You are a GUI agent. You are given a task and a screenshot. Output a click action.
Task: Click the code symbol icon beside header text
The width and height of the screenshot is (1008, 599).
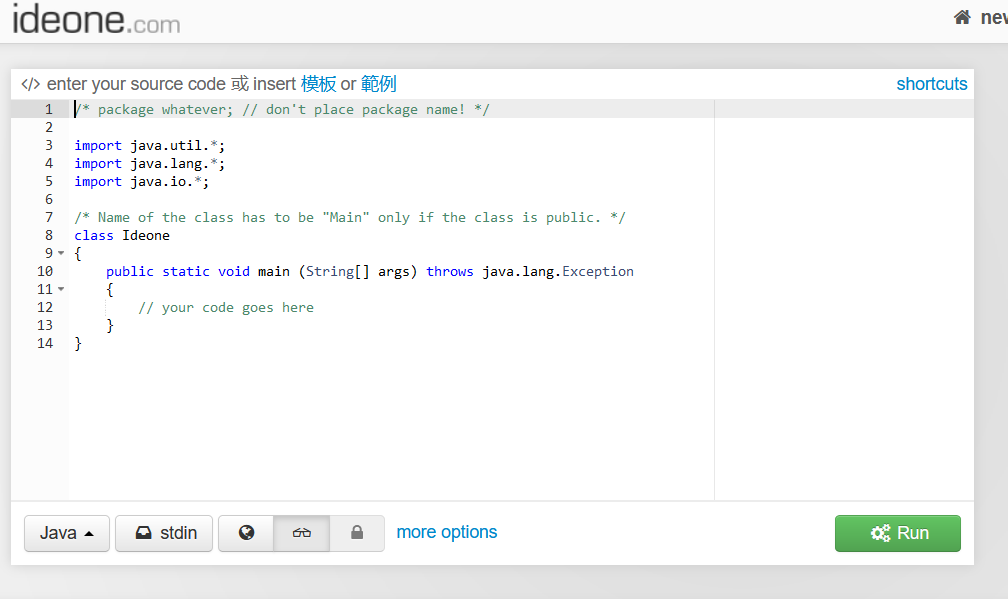click(x=30, y=84)
